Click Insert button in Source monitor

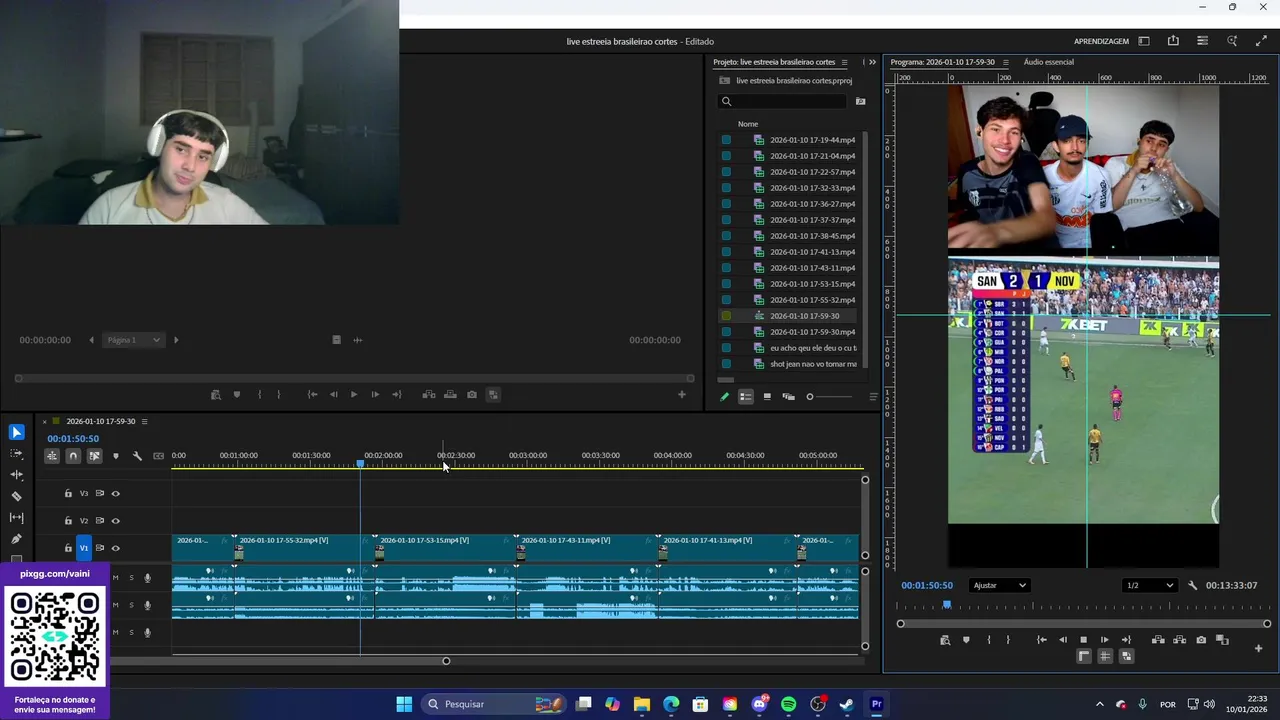click(429, 394)
